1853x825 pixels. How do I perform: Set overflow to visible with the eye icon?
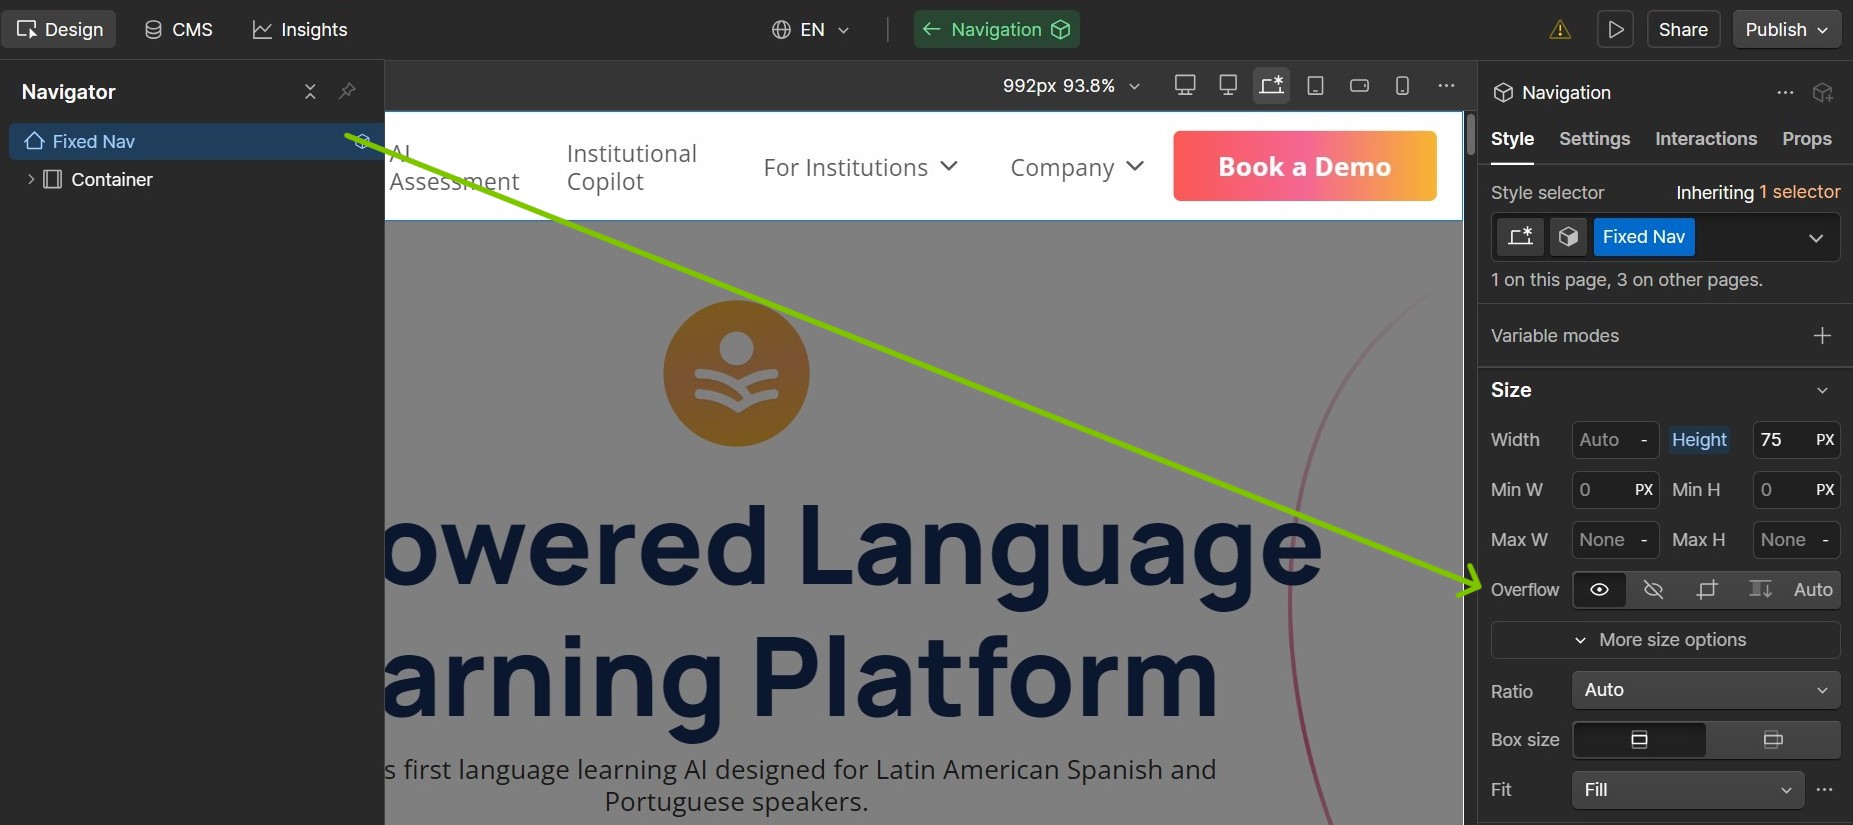tap(1599, 590)
